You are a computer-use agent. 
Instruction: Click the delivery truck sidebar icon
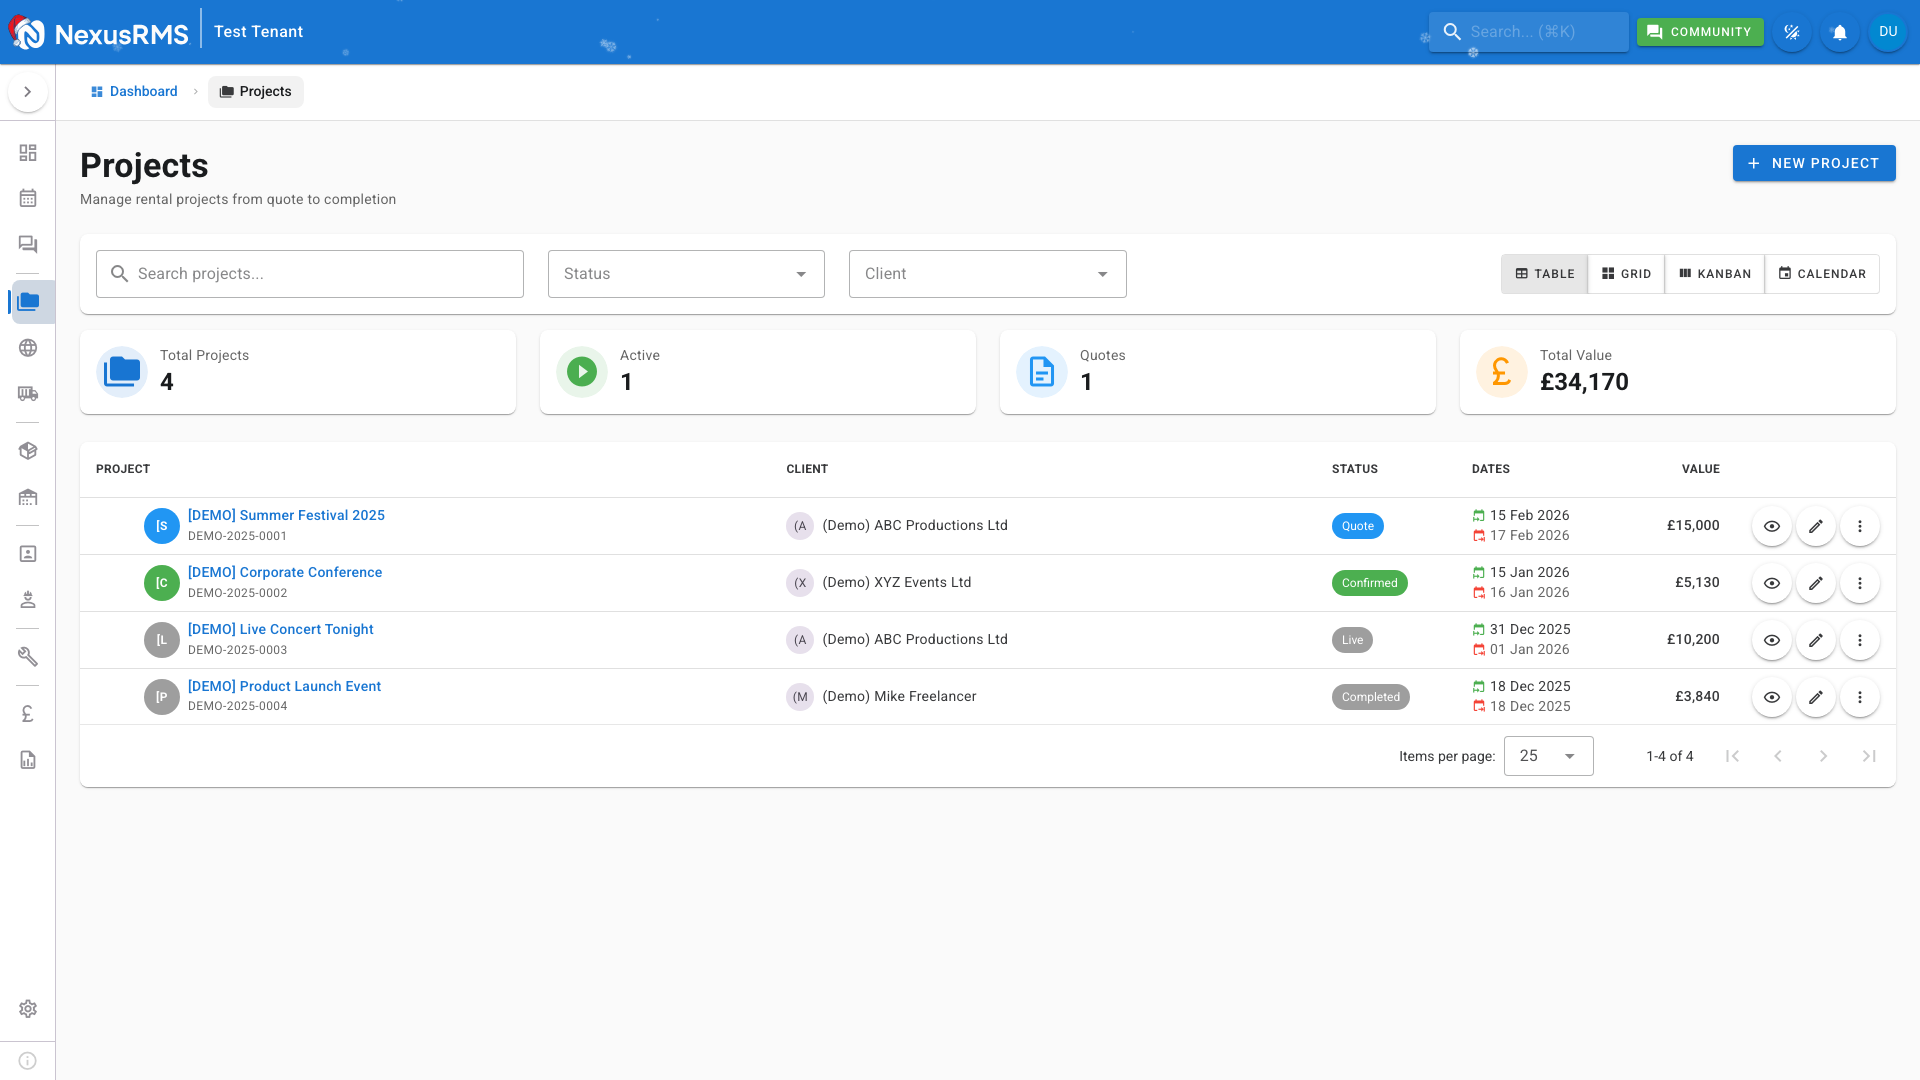point(28,394)
